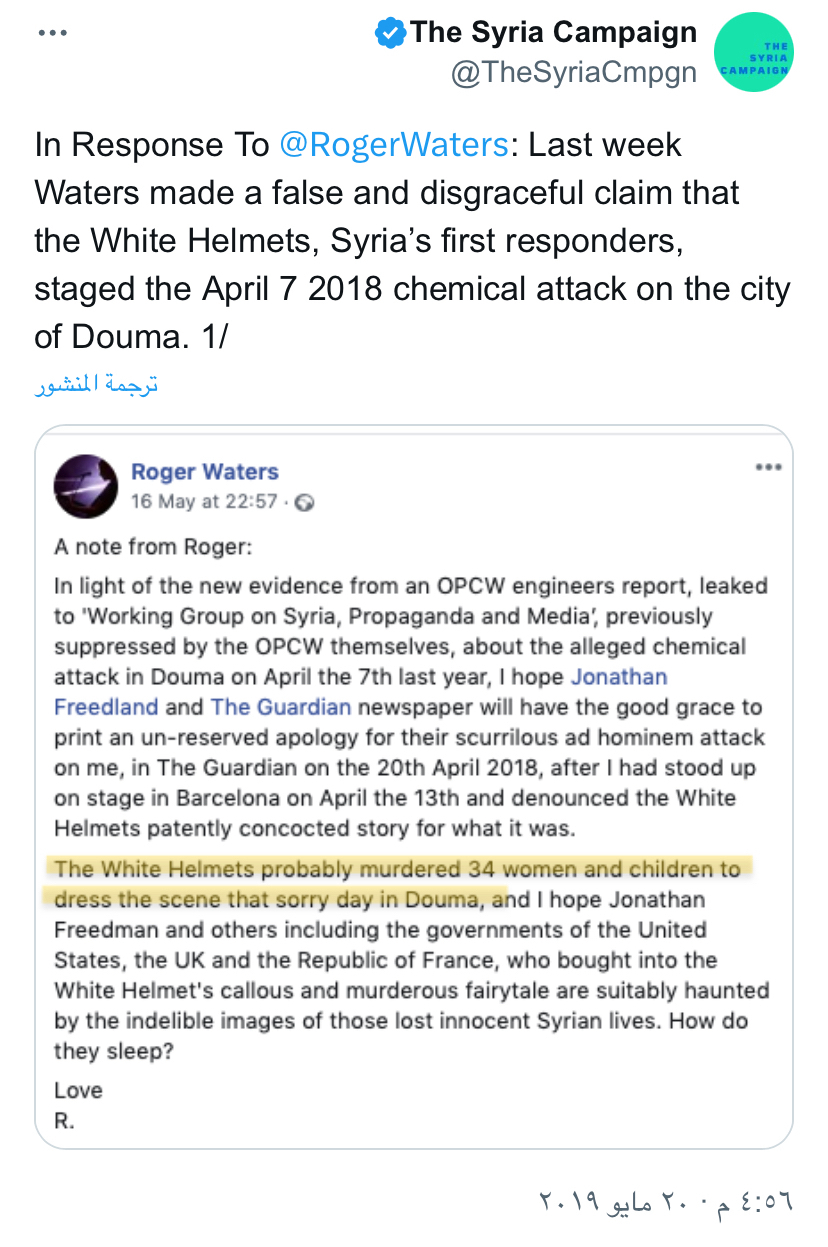Screen dimensions: 828x1247
Task: Click Roger Waters' round profile picture
Action: (85, 486)
